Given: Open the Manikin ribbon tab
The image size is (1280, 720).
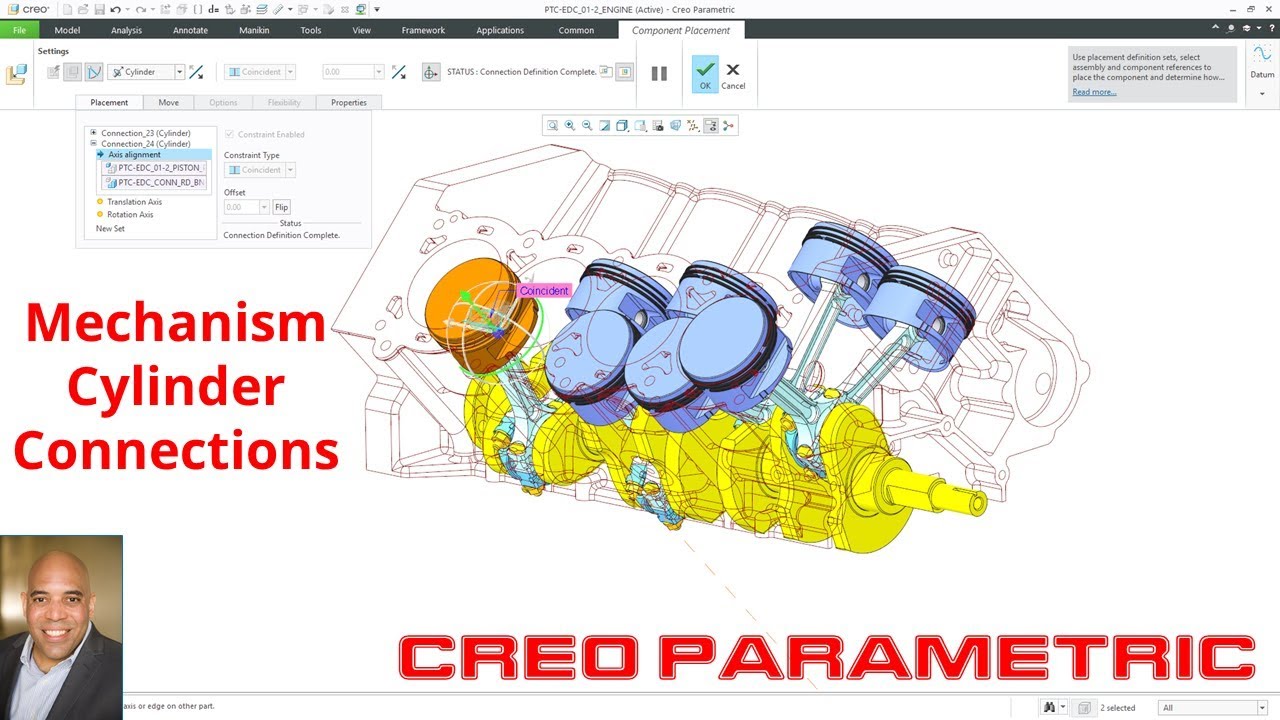Looking at the screenshot, I should click(254, 30).
